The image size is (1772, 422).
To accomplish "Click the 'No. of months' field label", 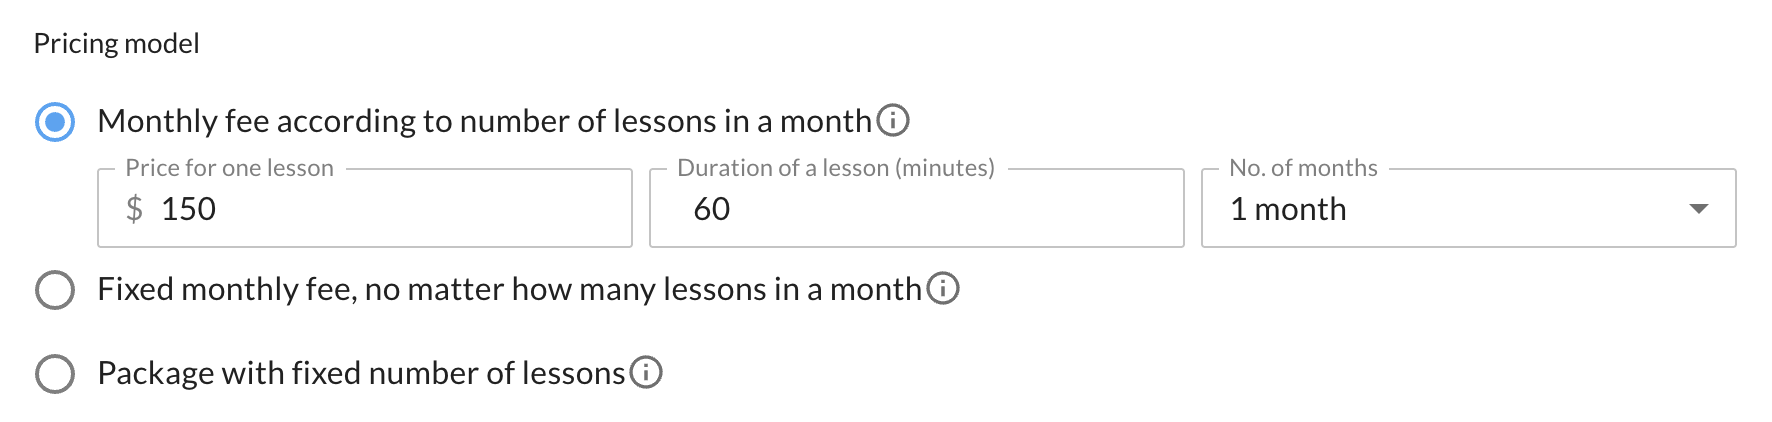I will [x=1303, y=168].
